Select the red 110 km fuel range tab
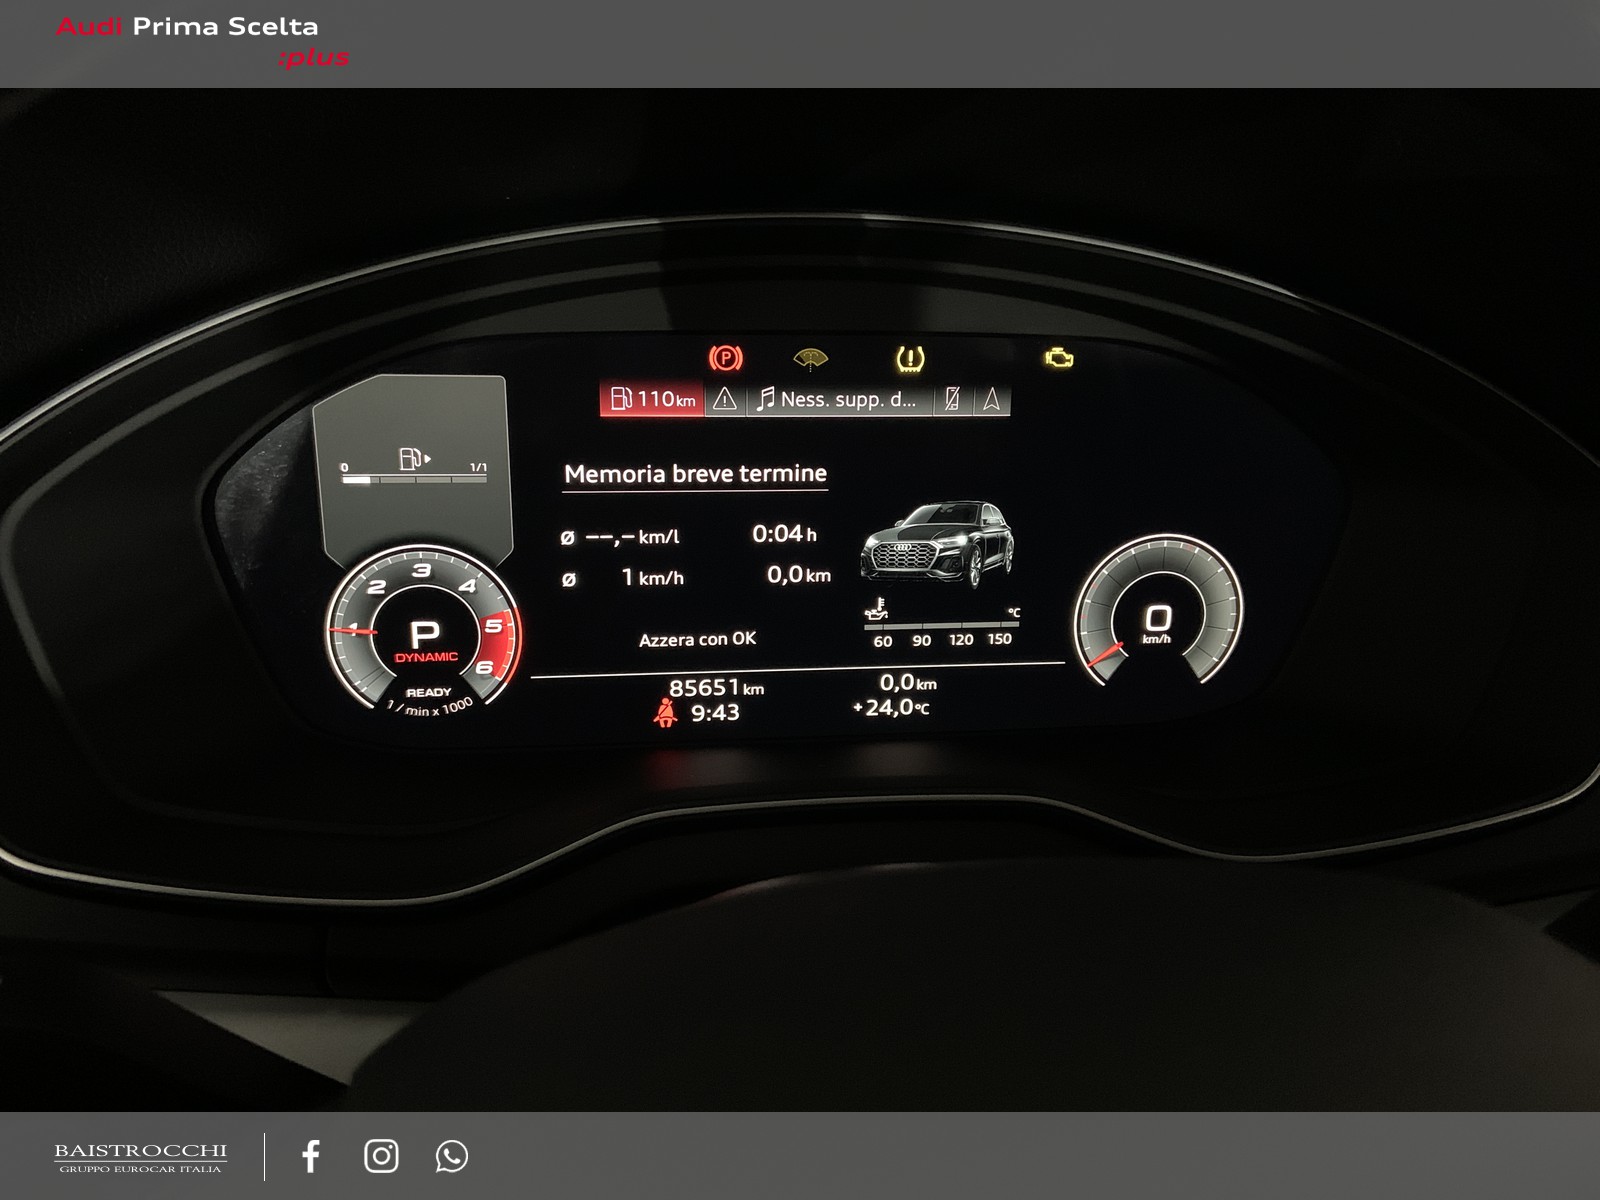The height and width of the screenshot is (1200, 1600). tap(652, 399)
